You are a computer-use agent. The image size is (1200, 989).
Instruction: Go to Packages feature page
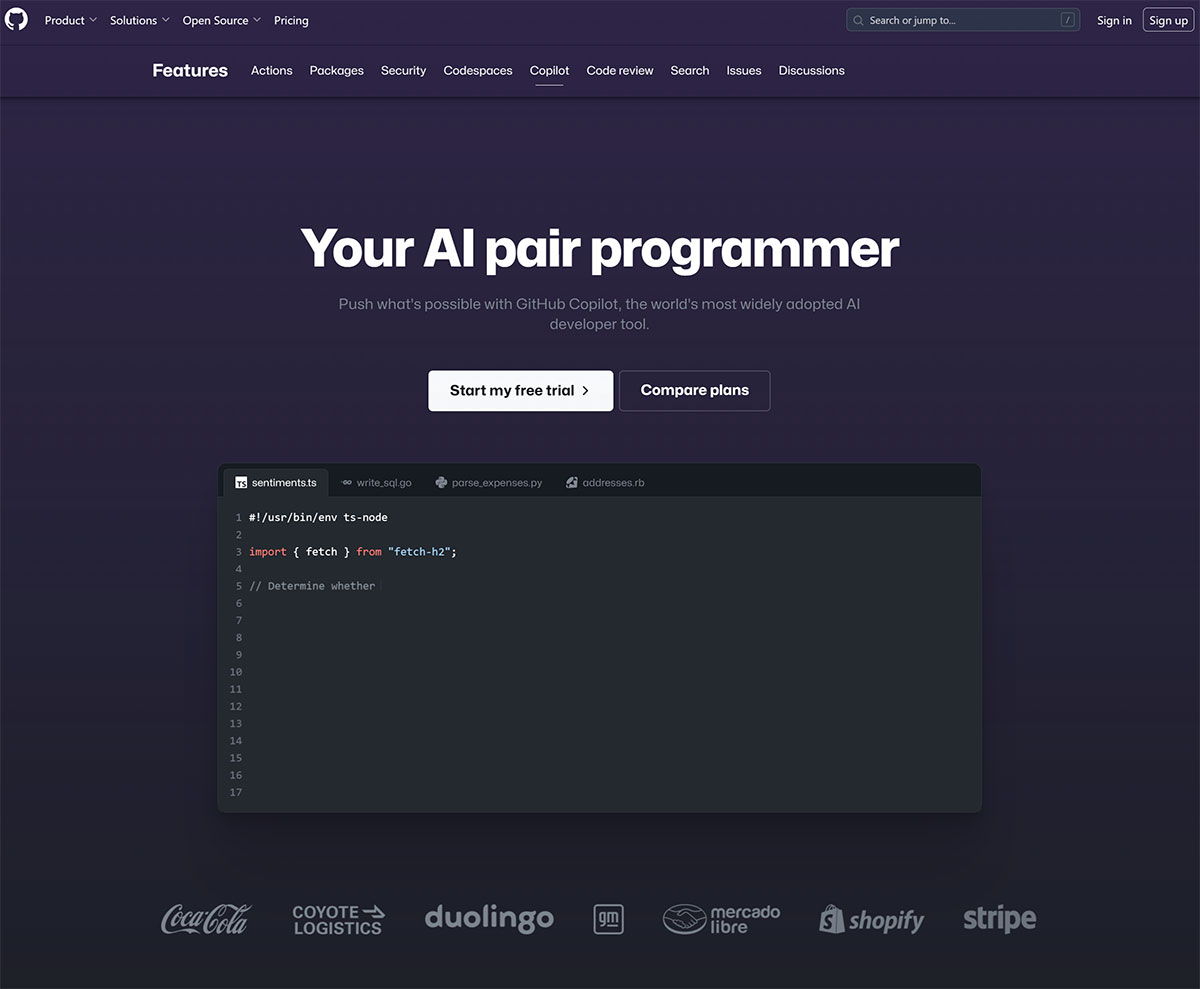[337, 71]
